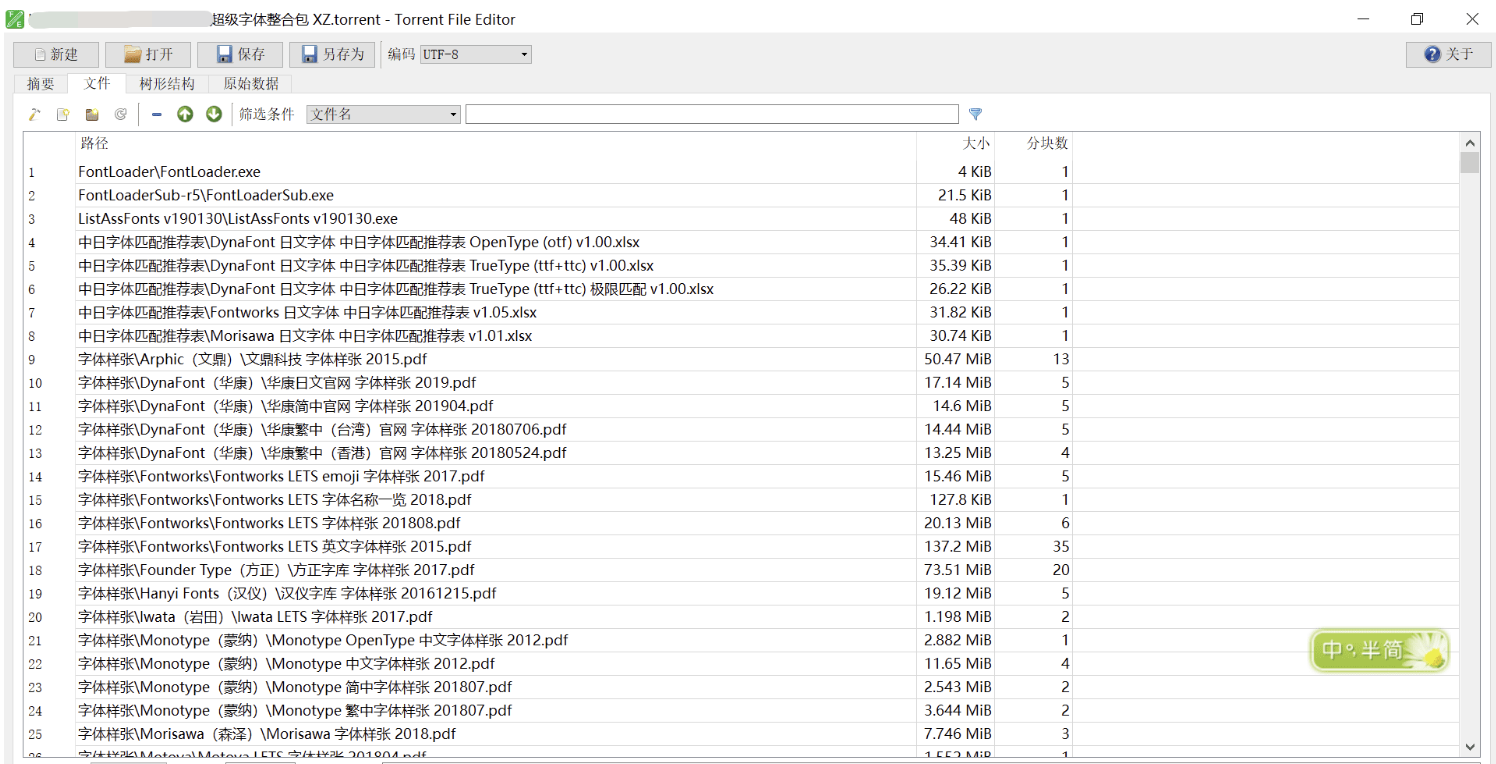Select the Morisawa 日文字体 v1.01.xlsx row
Viewport: 1496px width, 764px height.
point(742,336)
